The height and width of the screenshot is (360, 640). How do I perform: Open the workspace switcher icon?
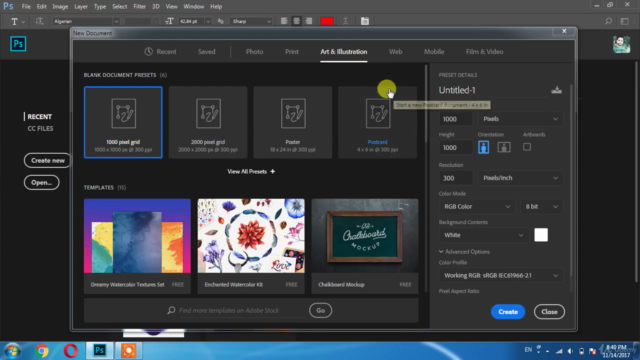[624, 21]
